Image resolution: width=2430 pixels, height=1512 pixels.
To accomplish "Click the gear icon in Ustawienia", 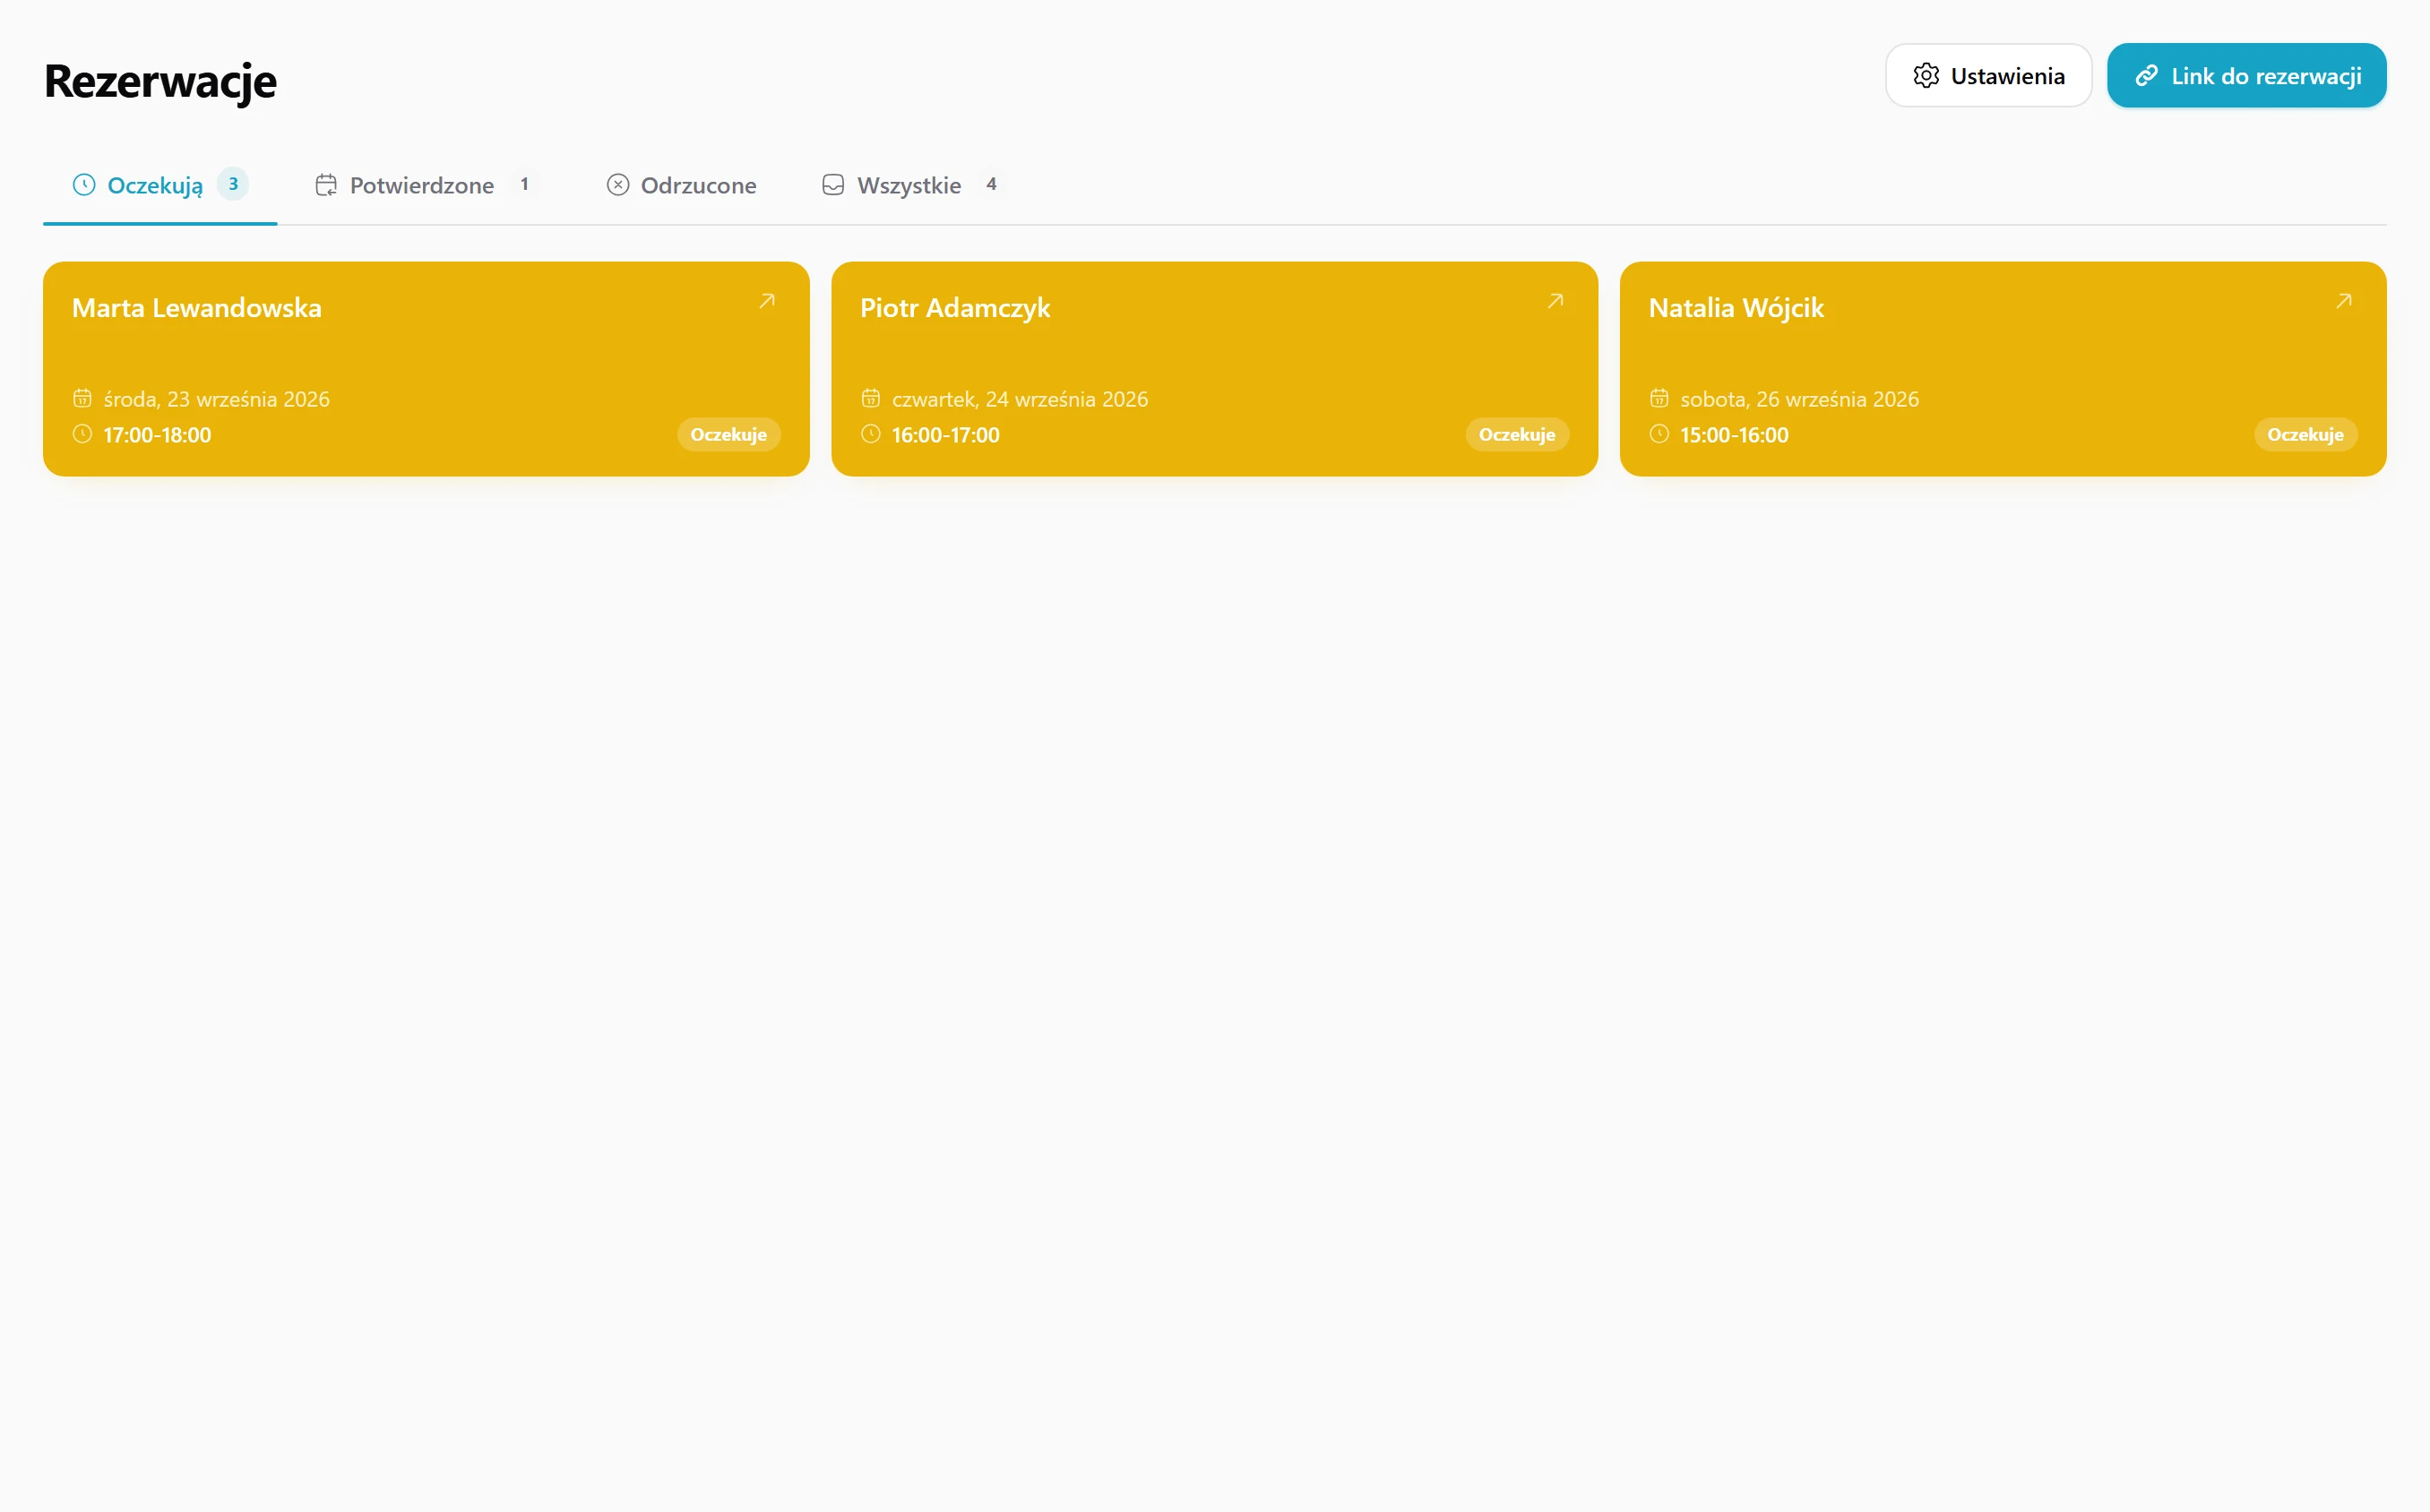I will tap(1926, 76).
